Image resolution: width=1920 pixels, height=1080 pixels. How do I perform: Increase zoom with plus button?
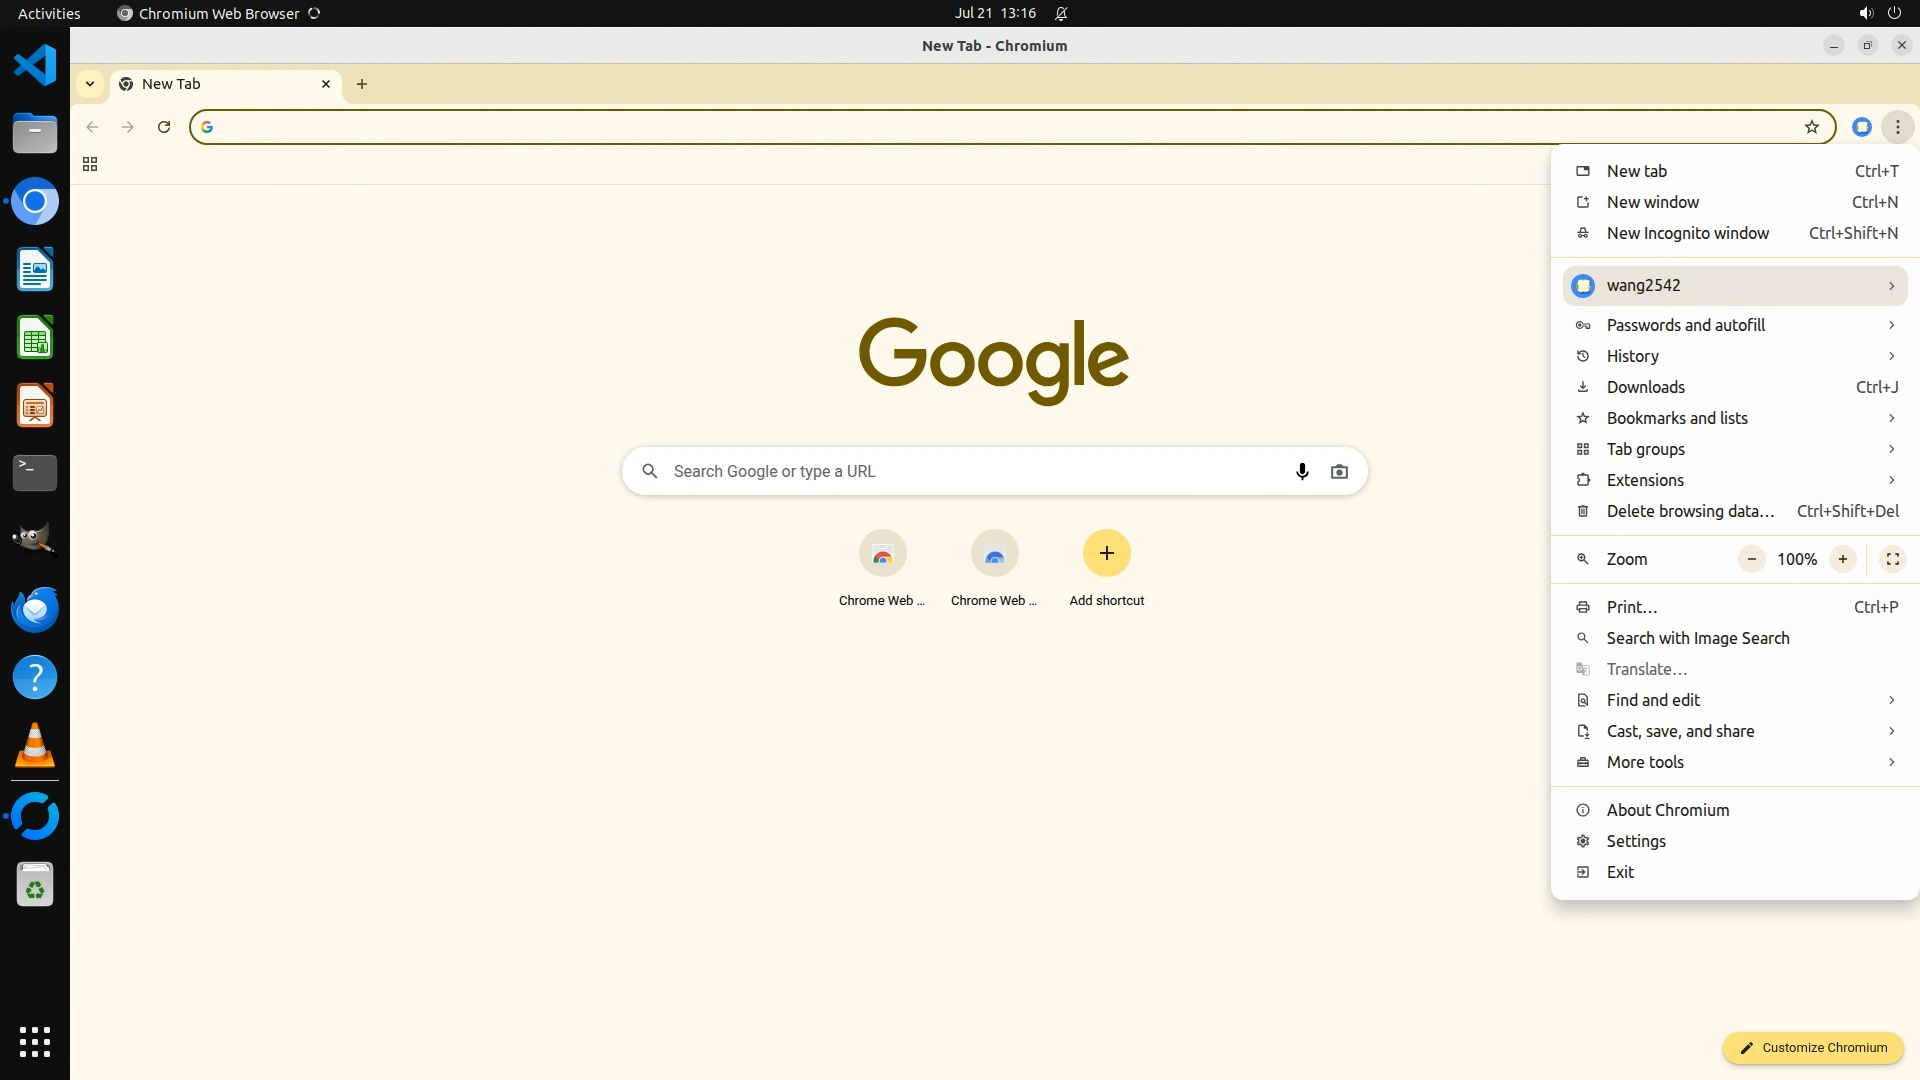pyautogui.click(x=1842, y=559)
